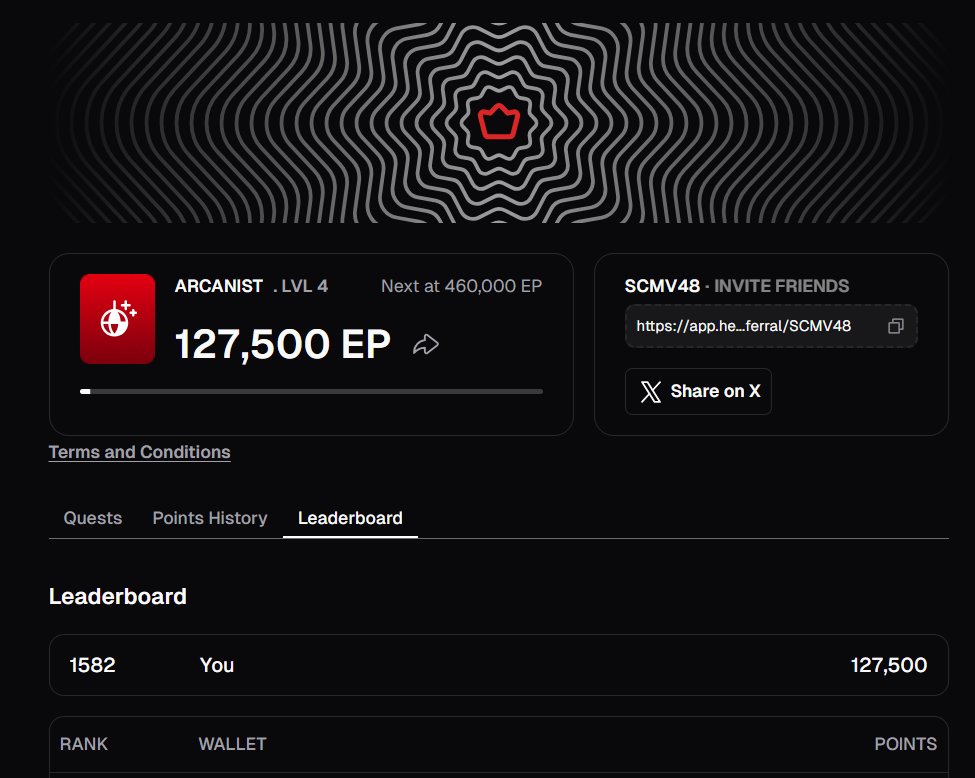Click the red crown logo in banner

499,122
